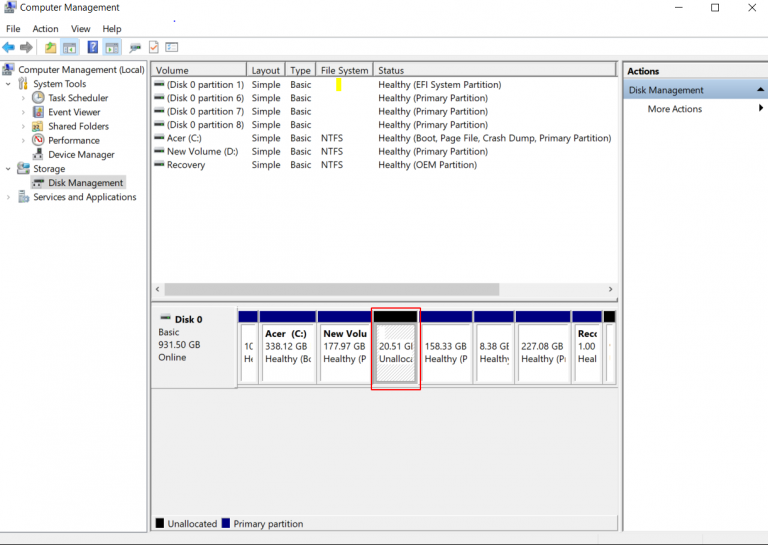
Task: Click the Shared Folders icon in tree
Action: pyautogui.click(x=38, y=126)
